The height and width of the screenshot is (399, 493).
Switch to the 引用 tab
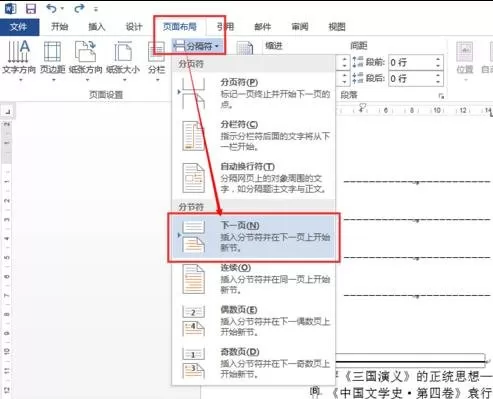click(x=226, y=27)
